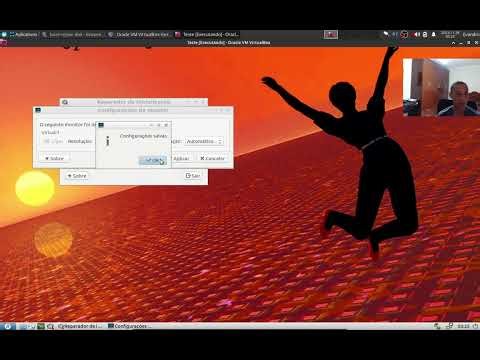Click the power icon on the guest bottom panel
Viewport: 480px width, 360px height.
point(475,326)
